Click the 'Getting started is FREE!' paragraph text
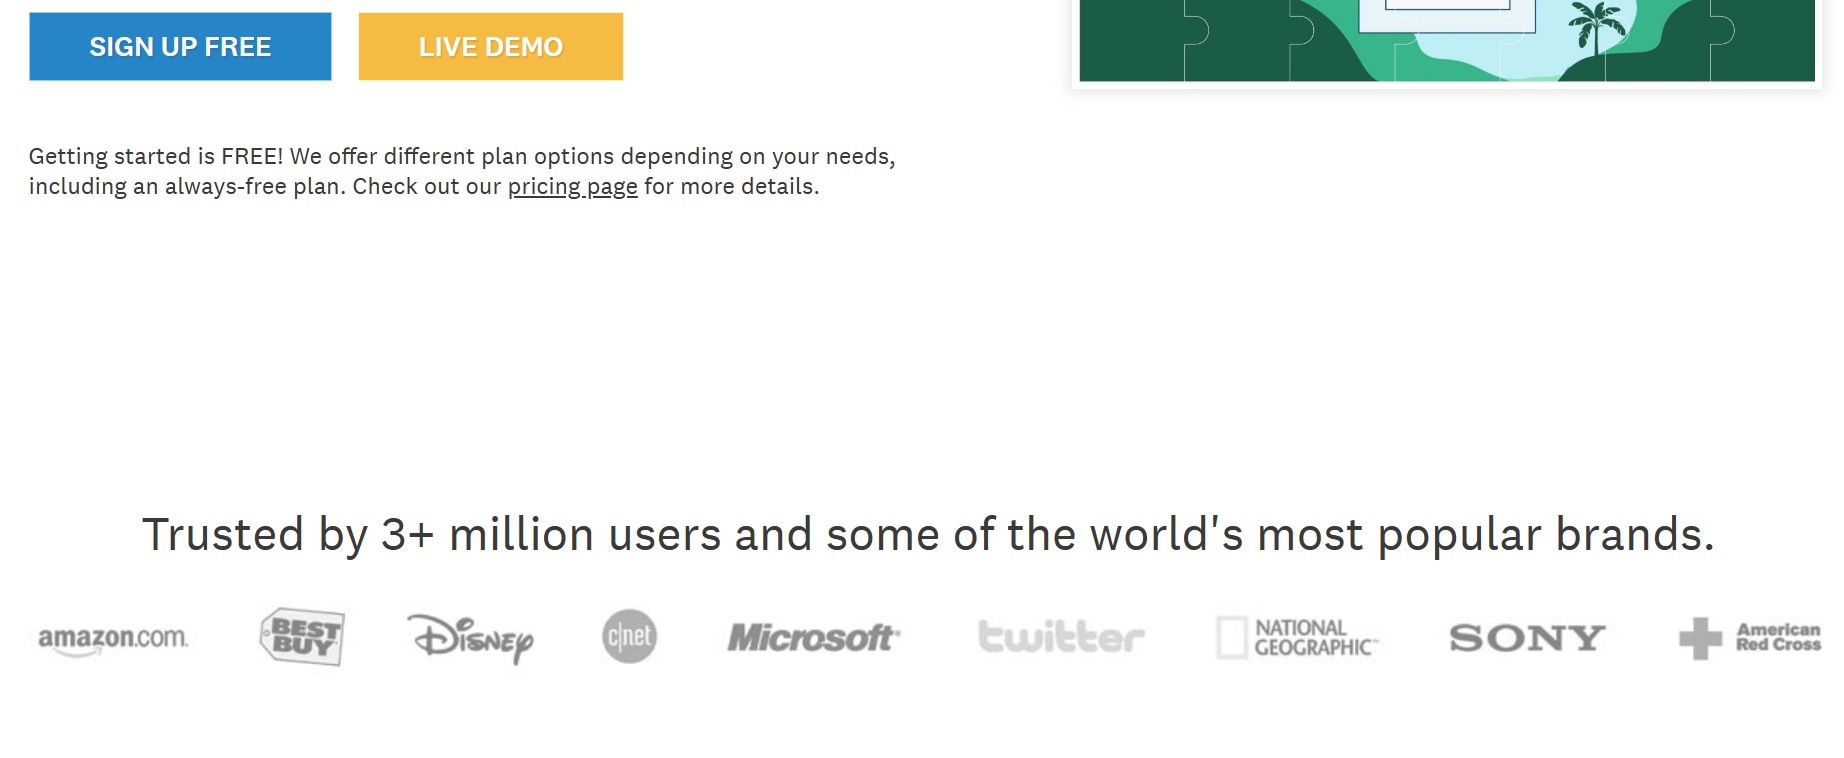 click(x=461, y=157)
